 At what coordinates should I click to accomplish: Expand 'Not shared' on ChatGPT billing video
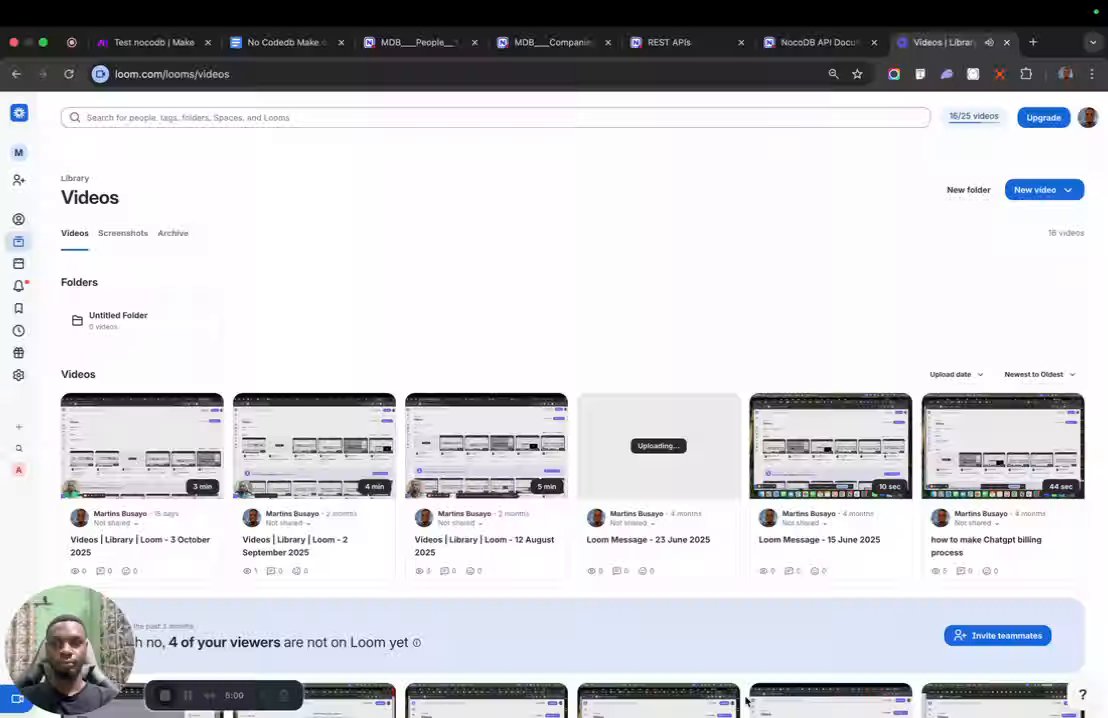(977, 524)
